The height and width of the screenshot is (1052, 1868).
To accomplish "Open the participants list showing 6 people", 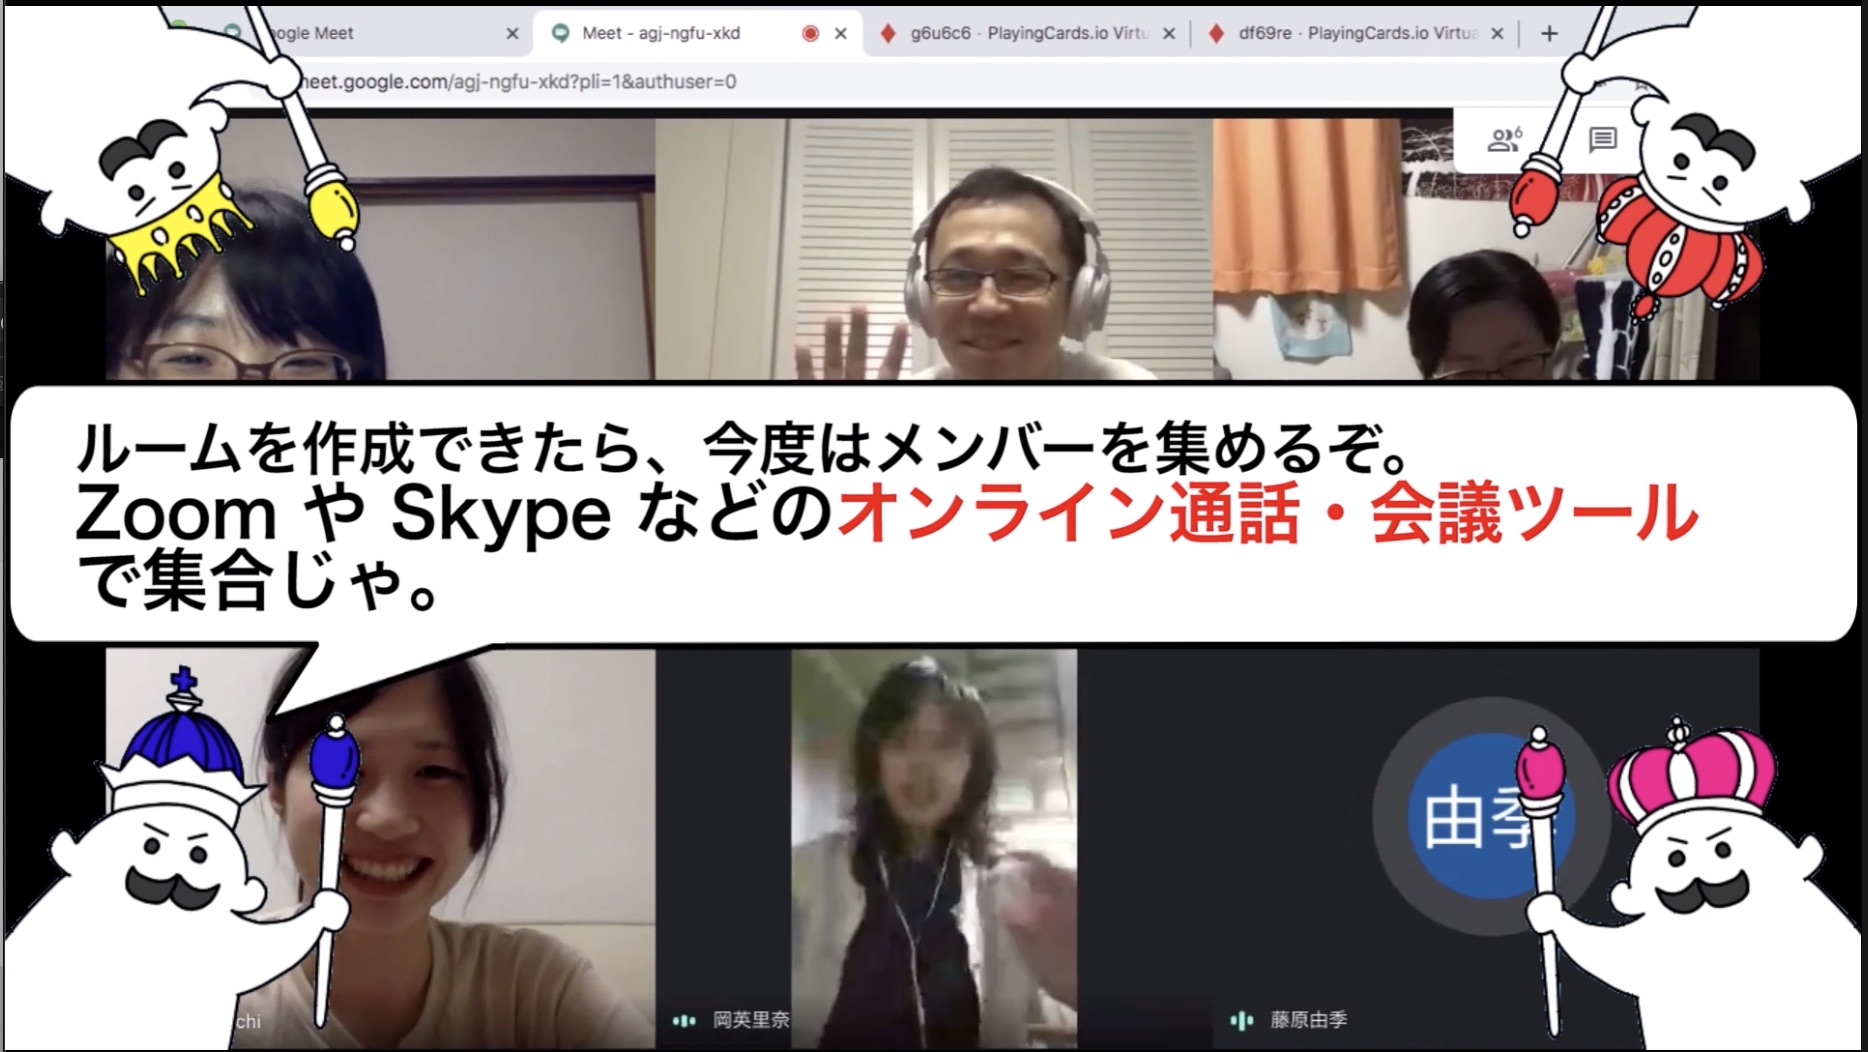I will click(x=1504, y=140).
